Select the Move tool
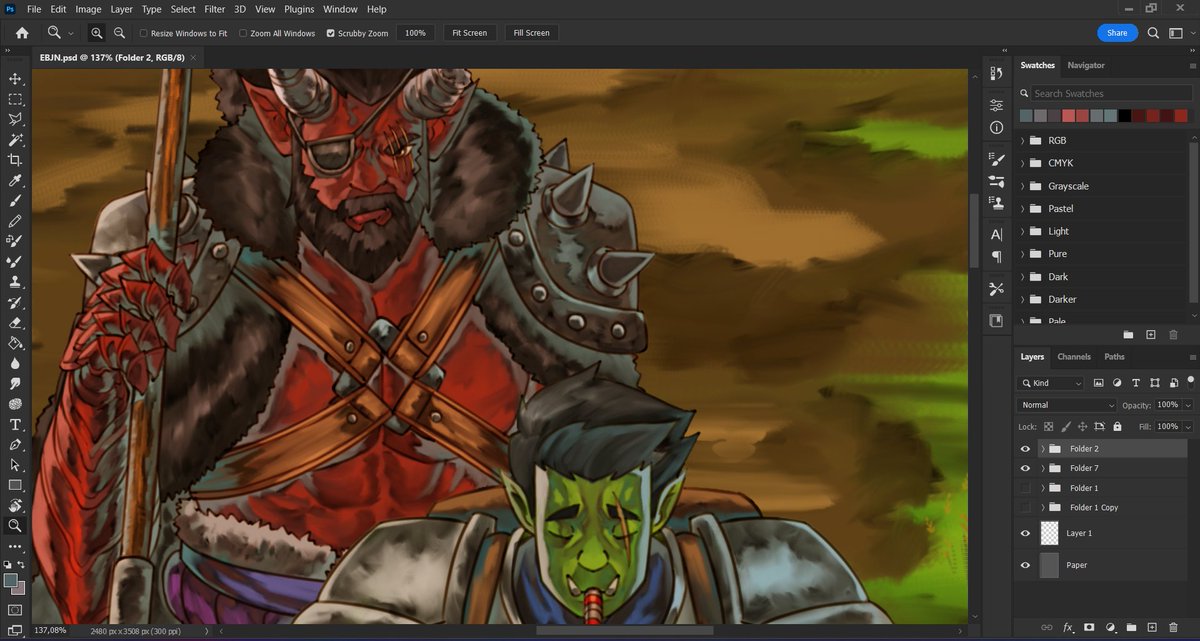Screen dimensions: 1200x641 click(15, 79)
